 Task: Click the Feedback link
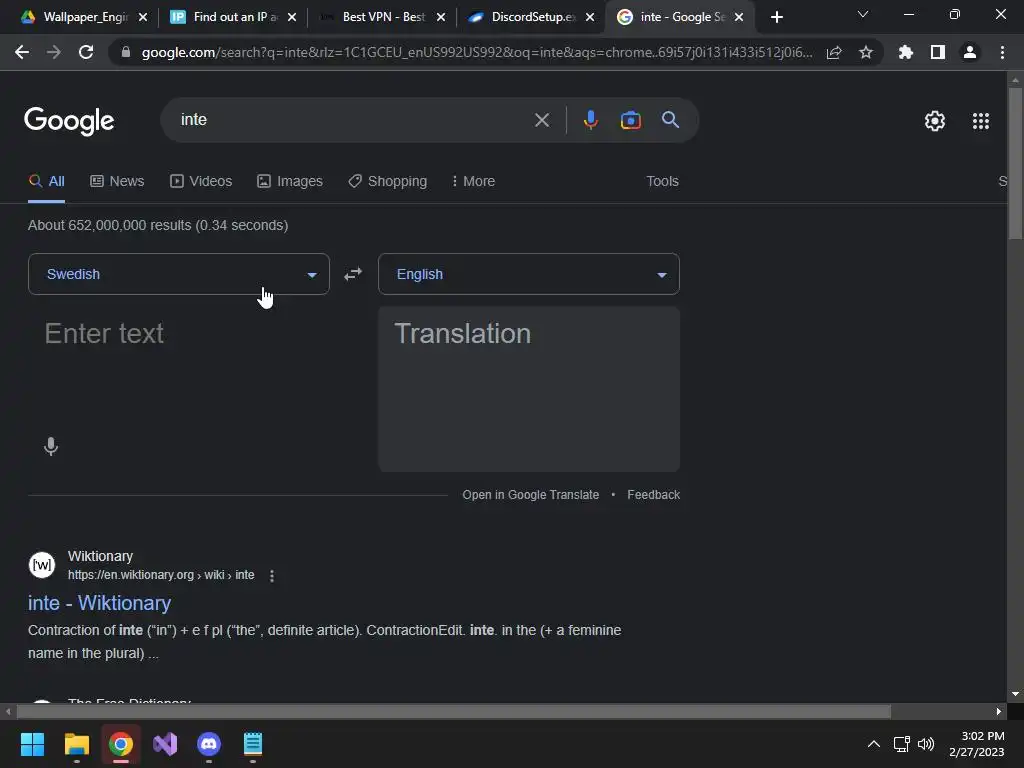(654, 495)
